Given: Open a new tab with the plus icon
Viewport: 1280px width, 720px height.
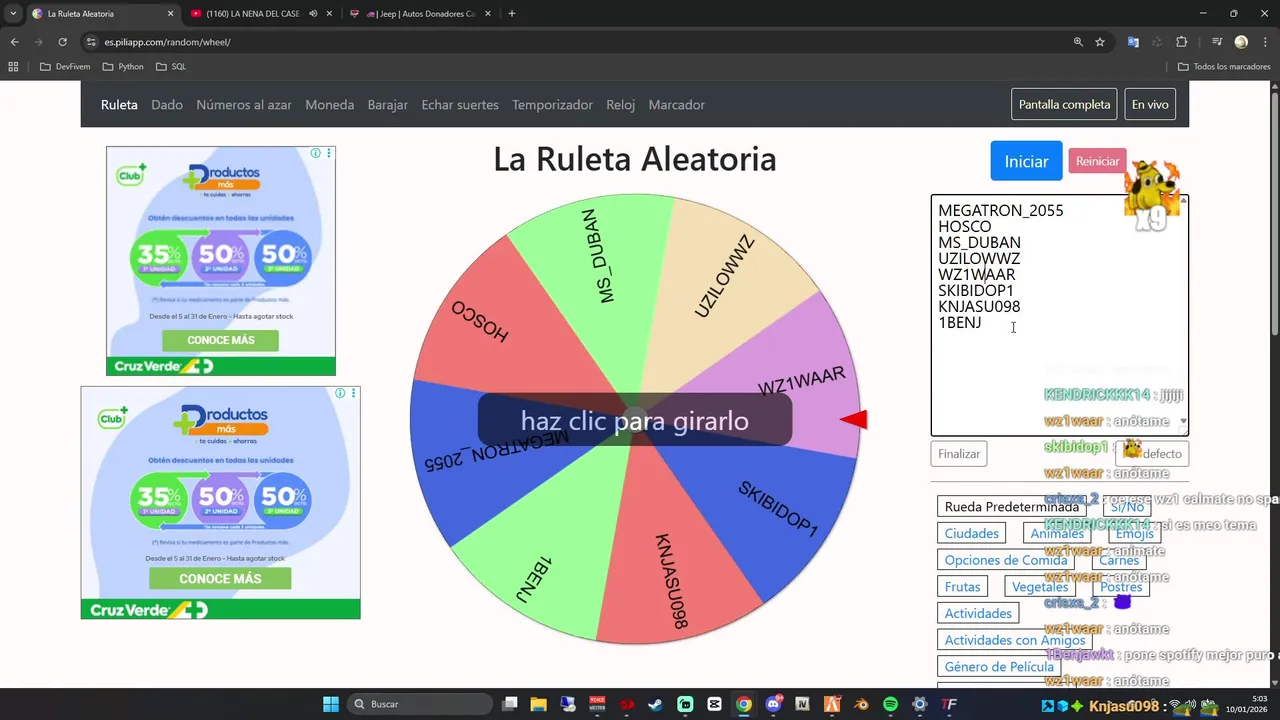Looking at the screenshot, I should 512,14.
